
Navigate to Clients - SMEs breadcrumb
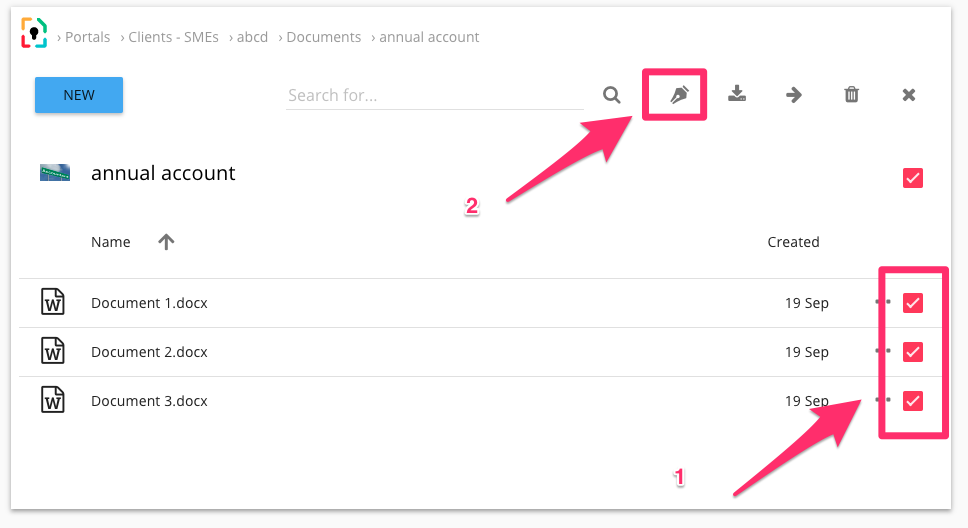173,37
